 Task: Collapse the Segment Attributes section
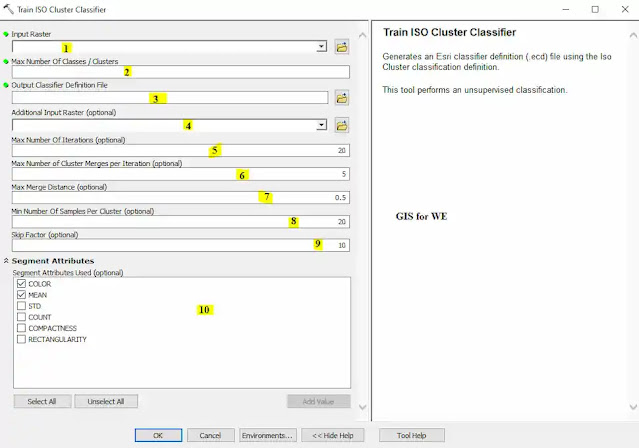(x=6, y=260)
